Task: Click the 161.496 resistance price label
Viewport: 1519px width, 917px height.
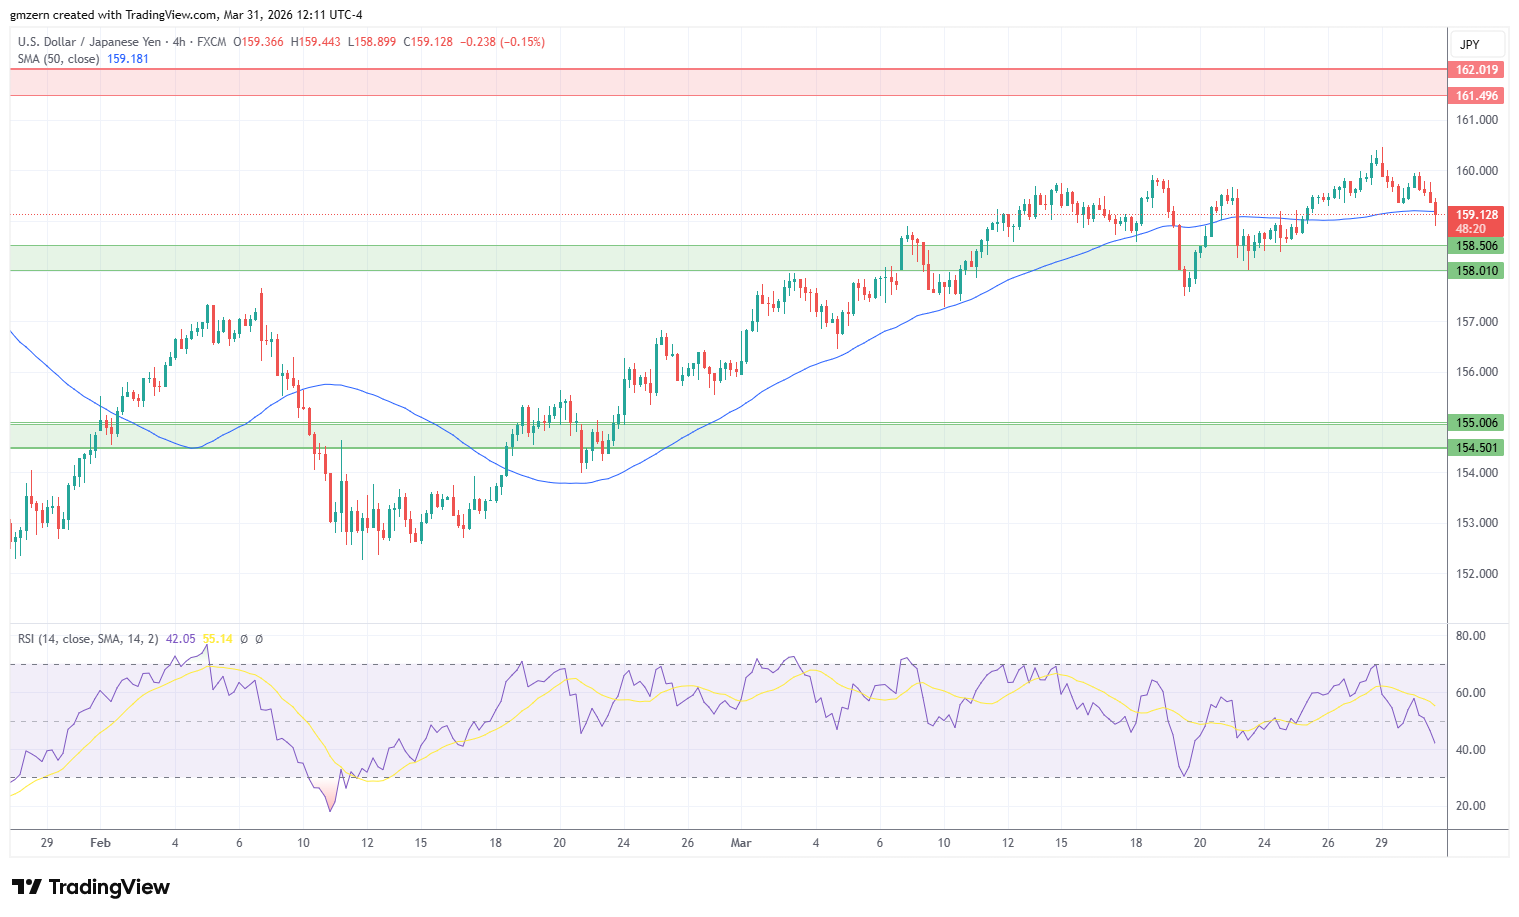Action: pyautogui.click(x=1476, y=96)
